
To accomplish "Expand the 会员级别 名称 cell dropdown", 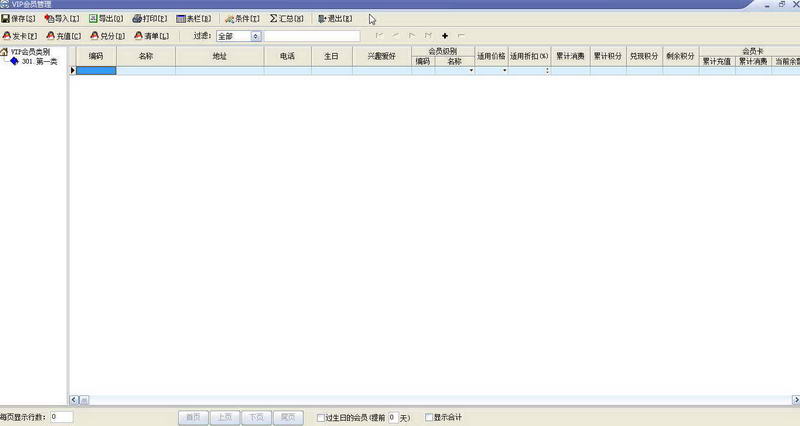I will coord(470,71).
